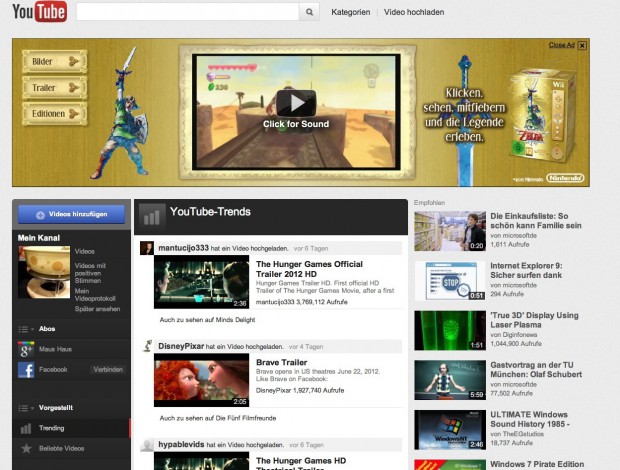
Task: Click the YouTube logo
Action: [x=40, y=11]
